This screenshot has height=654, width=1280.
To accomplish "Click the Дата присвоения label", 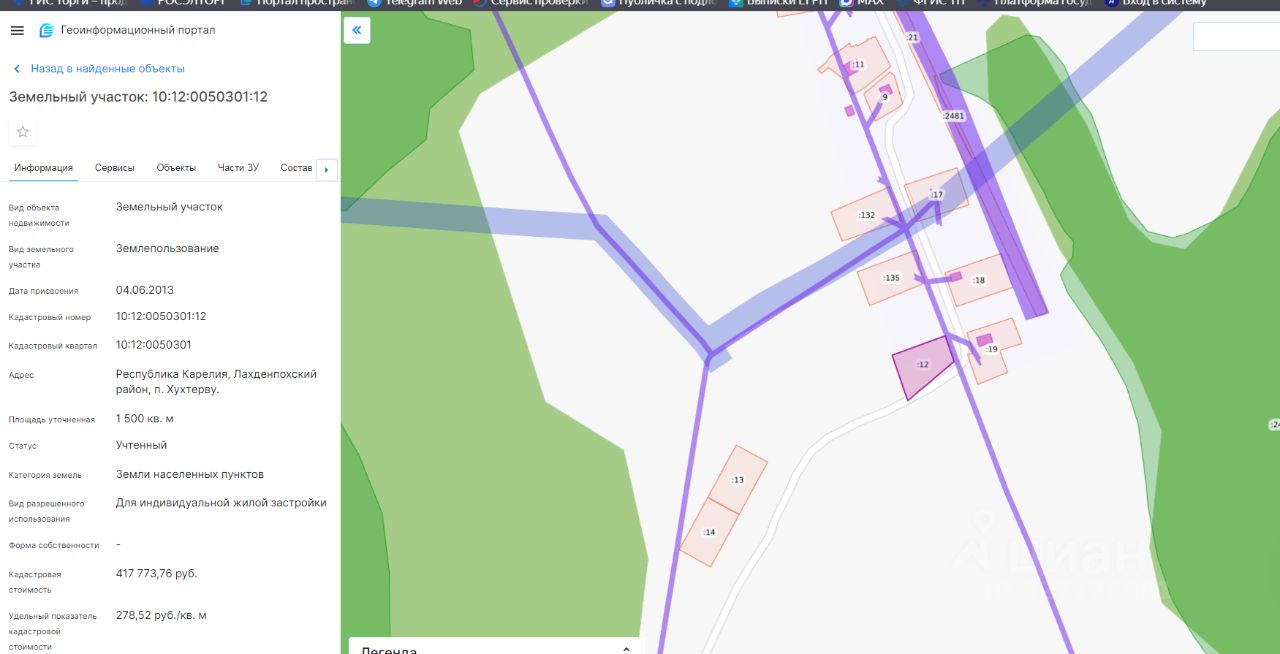I will [x=43, y=291].
